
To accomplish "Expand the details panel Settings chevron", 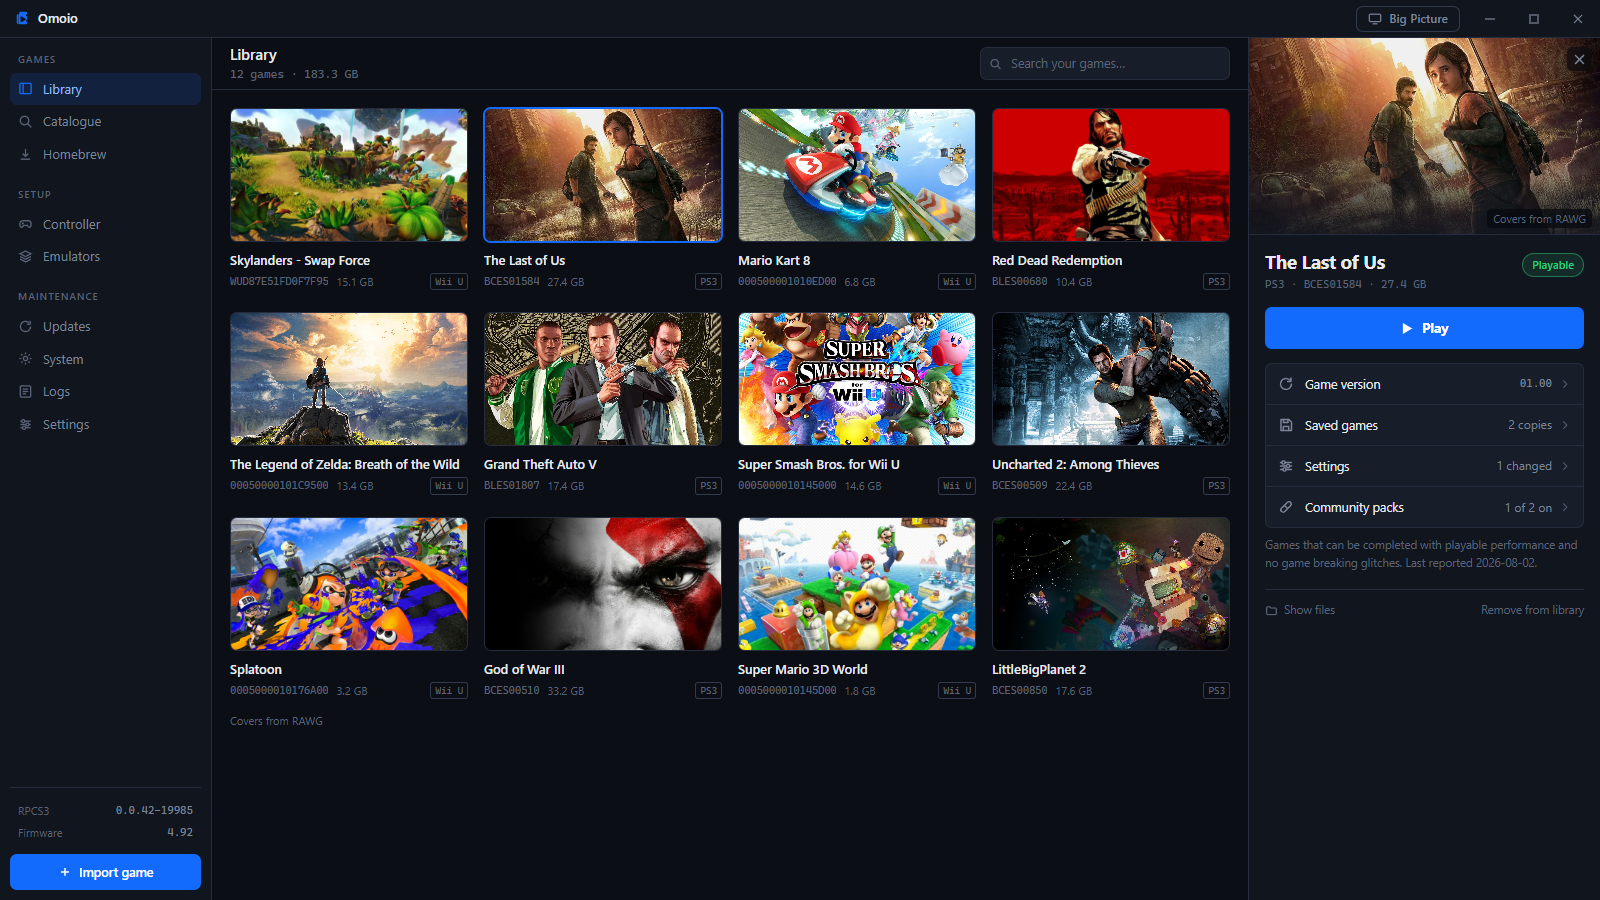I will point(1565,466).
